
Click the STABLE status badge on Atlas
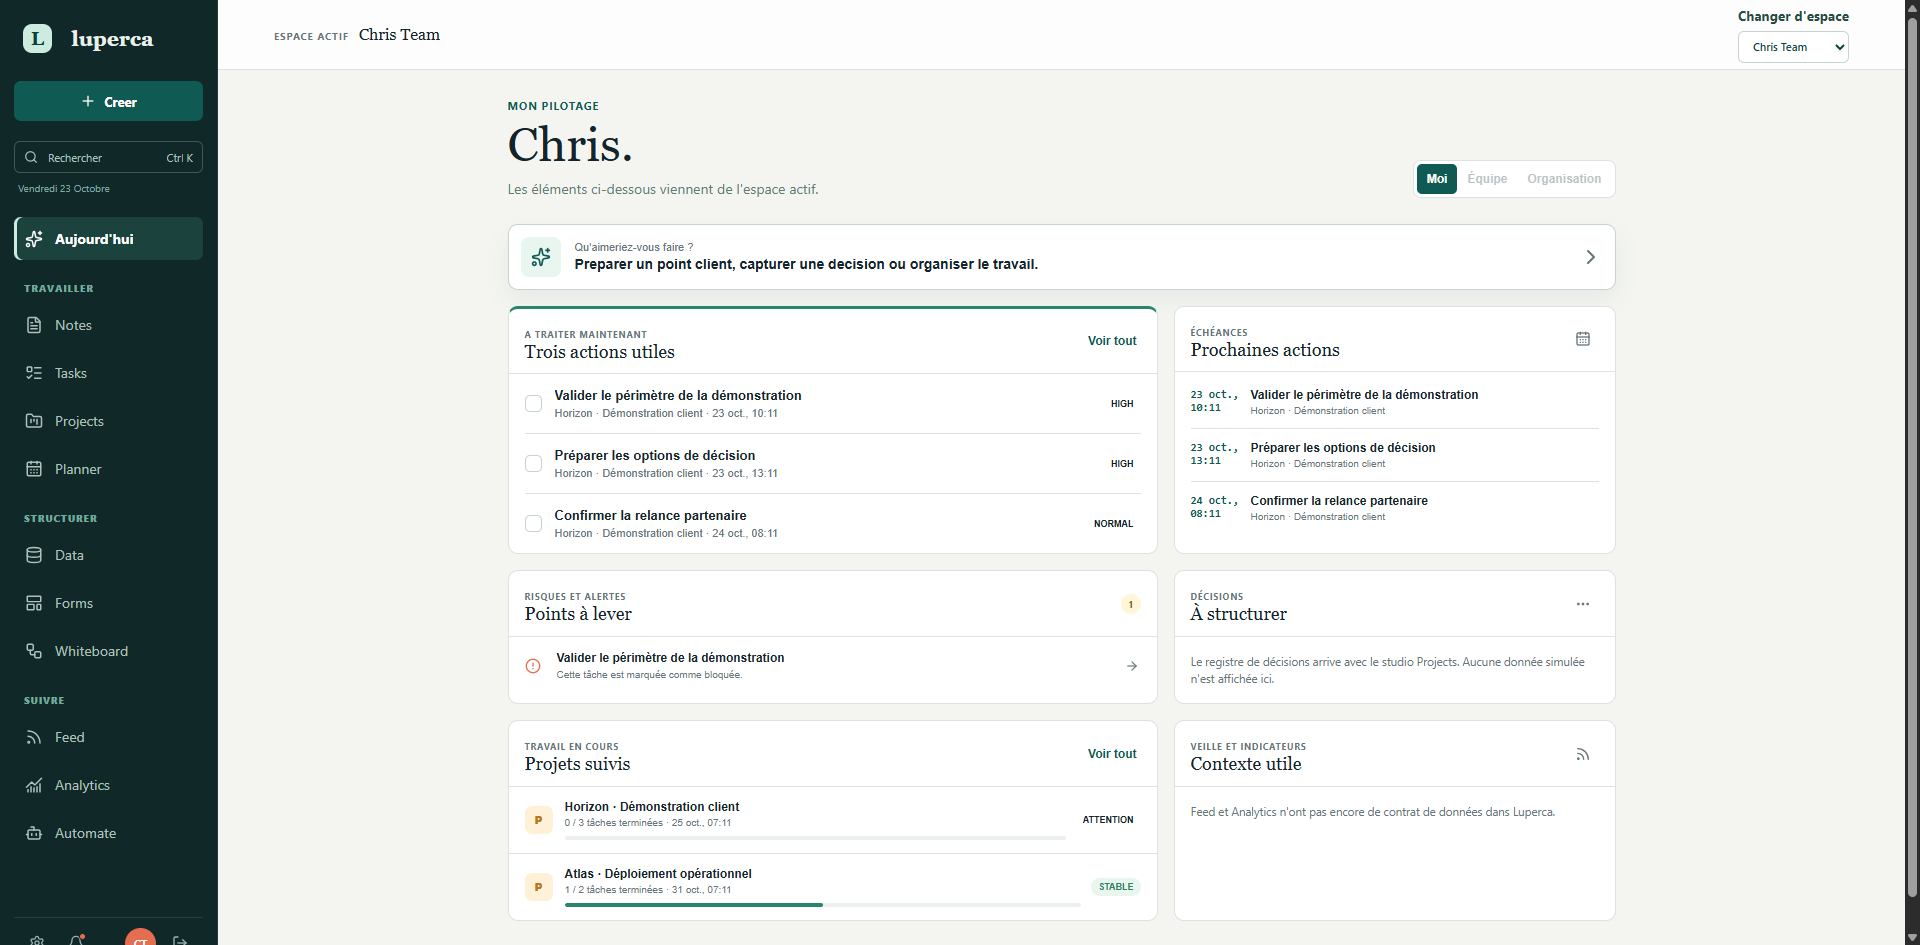click(1116, 887)
